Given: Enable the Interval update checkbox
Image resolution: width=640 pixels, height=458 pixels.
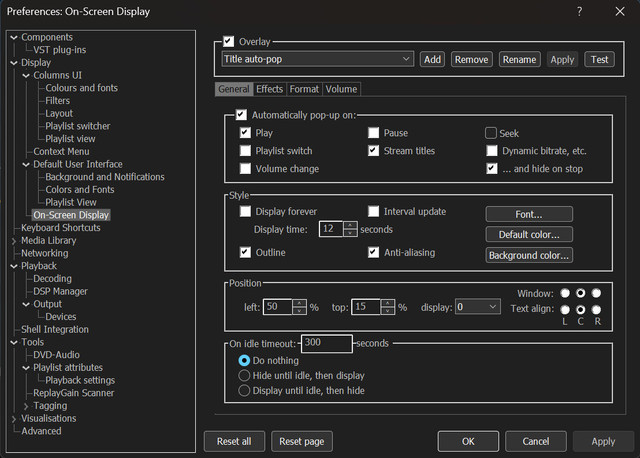Looking at the screenshot, I should (373, 211).
